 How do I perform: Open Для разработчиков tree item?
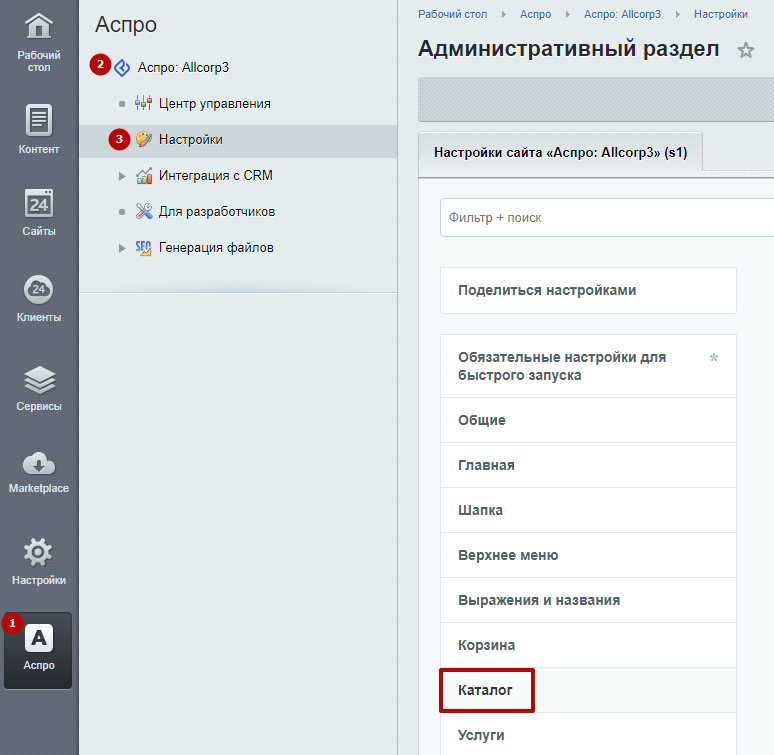point(217,212)
